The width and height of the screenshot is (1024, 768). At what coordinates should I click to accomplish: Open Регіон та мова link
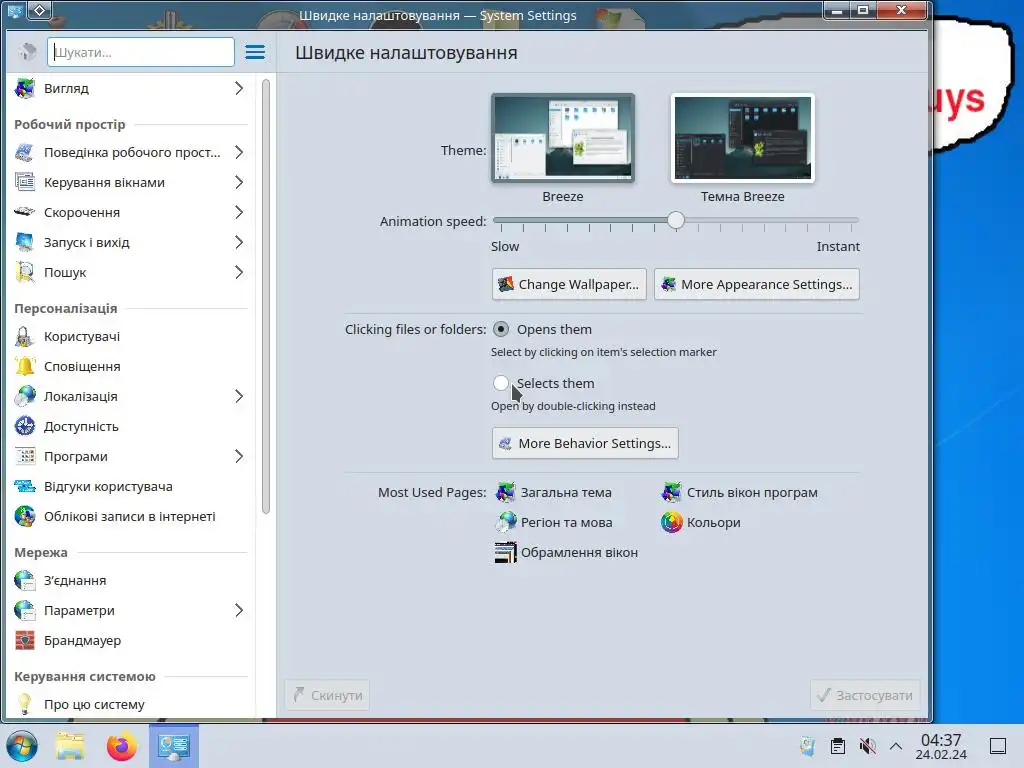click(x=554, y=522)
